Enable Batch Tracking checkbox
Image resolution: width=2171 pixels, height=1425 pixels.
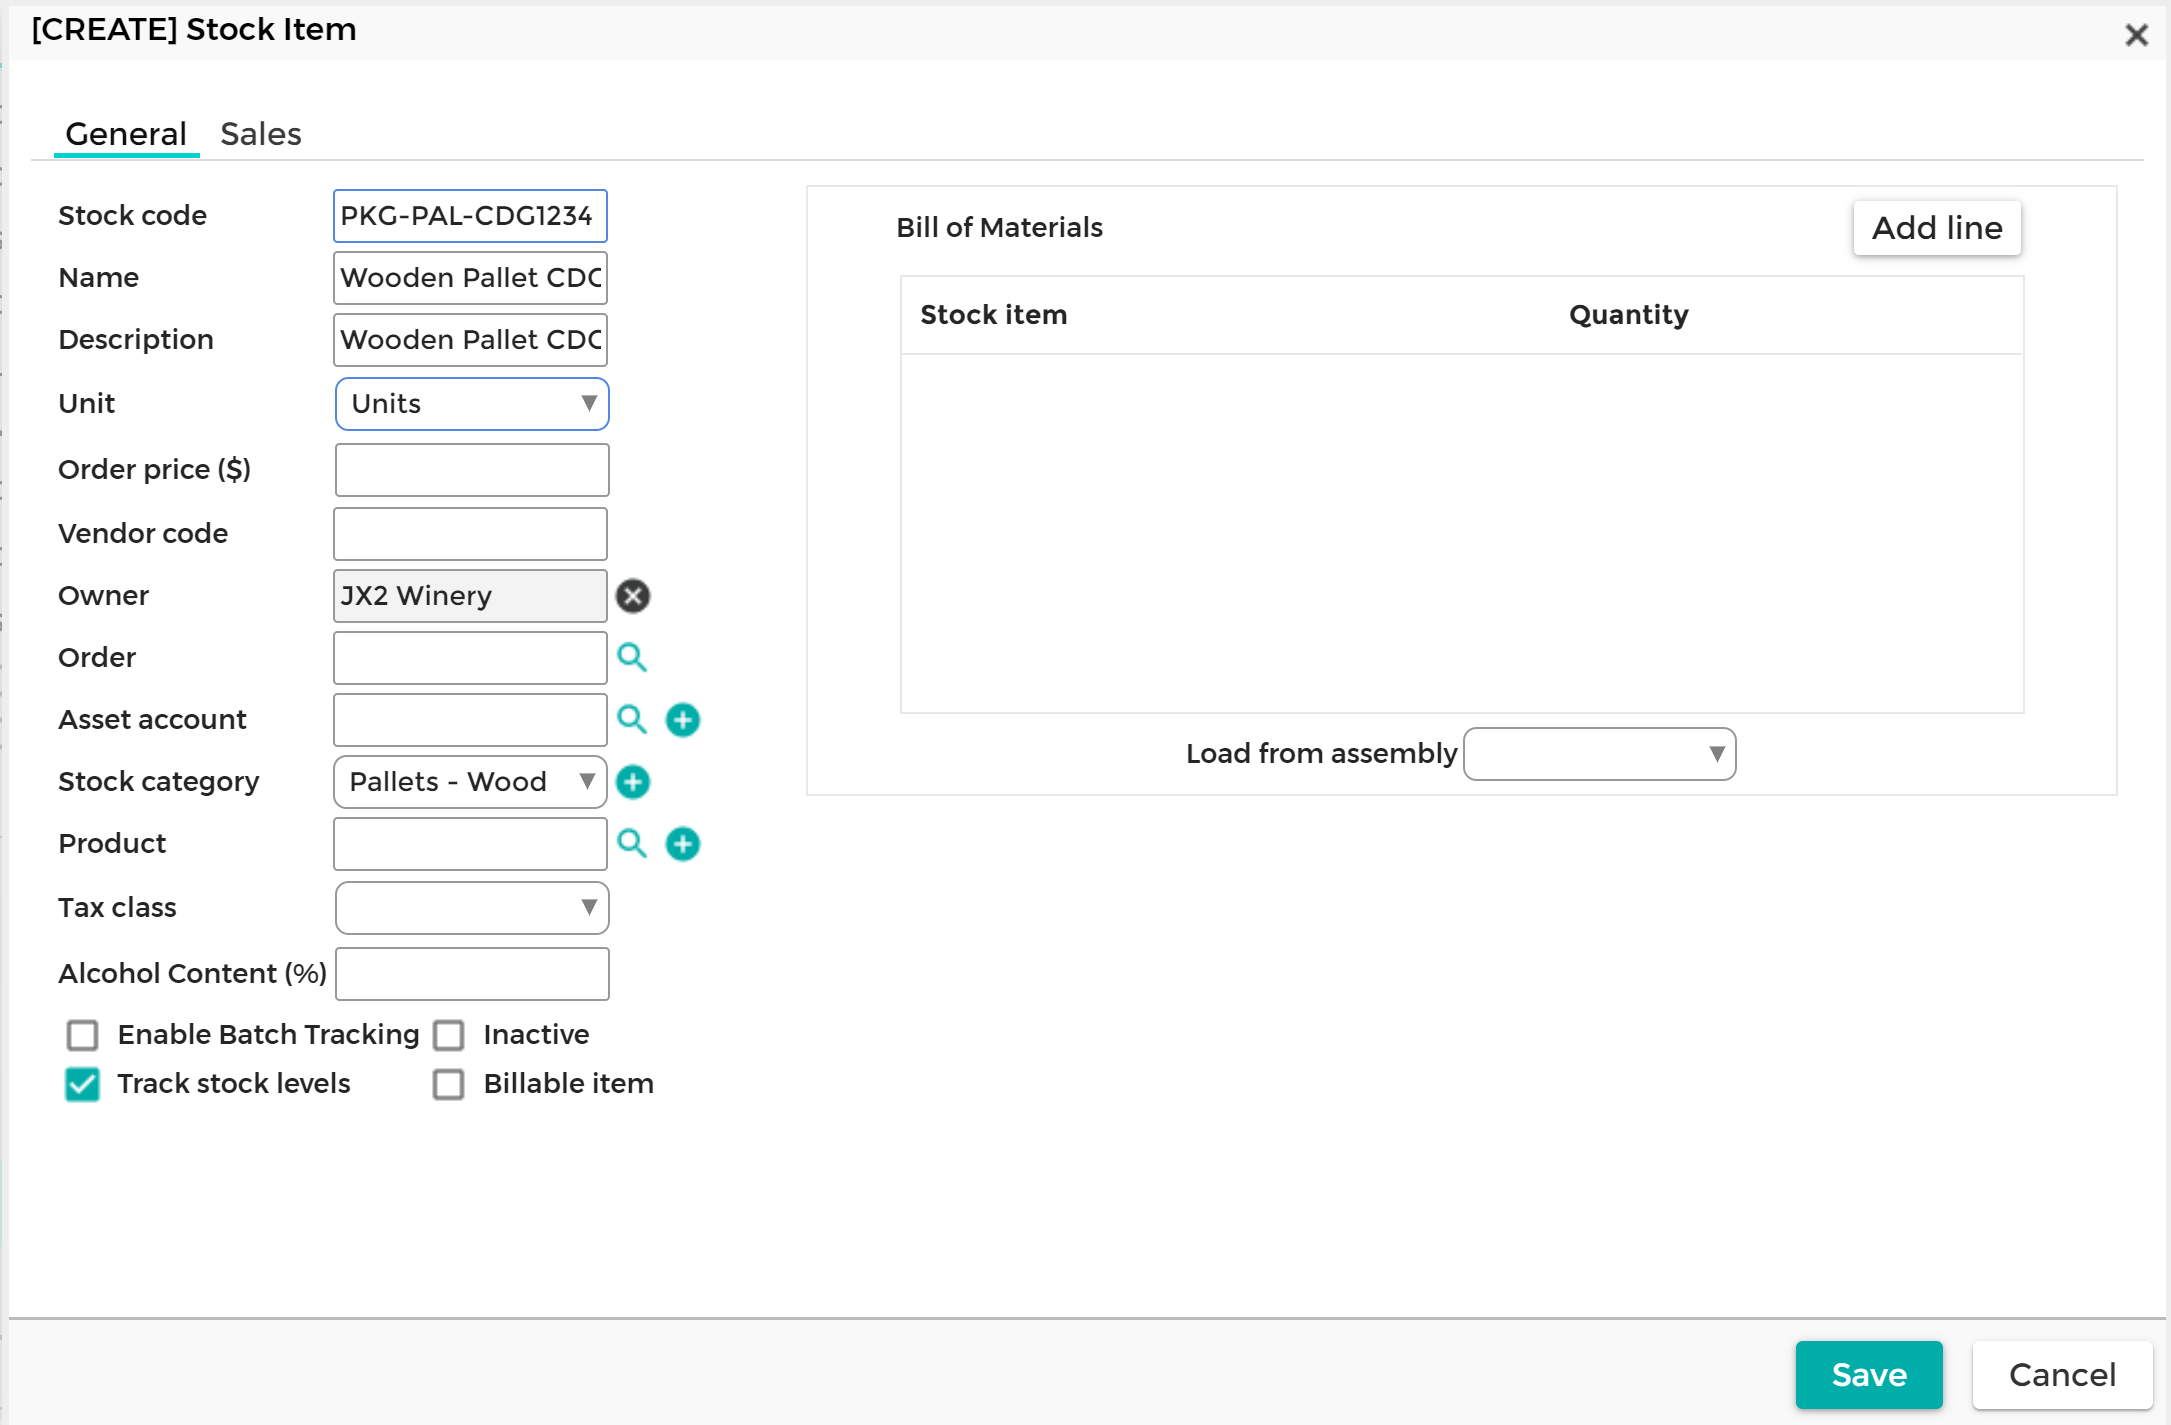pyautogui.click(x=82, y=1035)
